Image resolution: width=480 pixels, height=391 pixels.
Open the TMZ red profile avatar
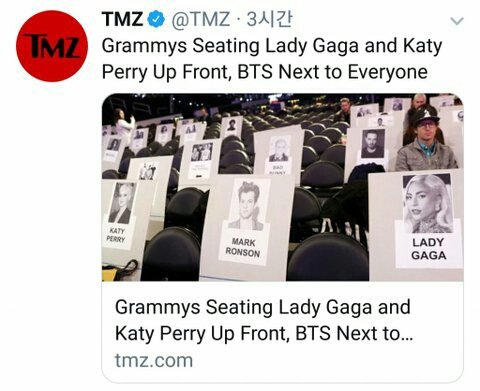point(52,46)
